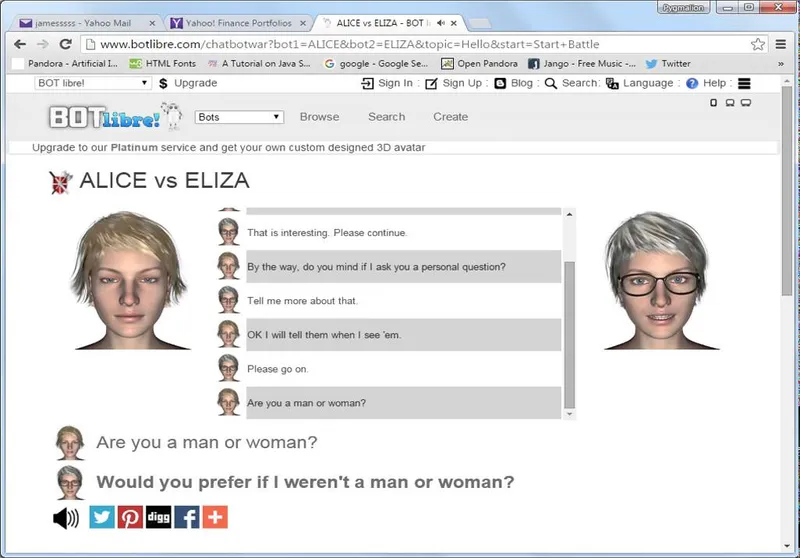Open the Blog icon link
Screen dimensions: 800x558
(x=500, y=83)
